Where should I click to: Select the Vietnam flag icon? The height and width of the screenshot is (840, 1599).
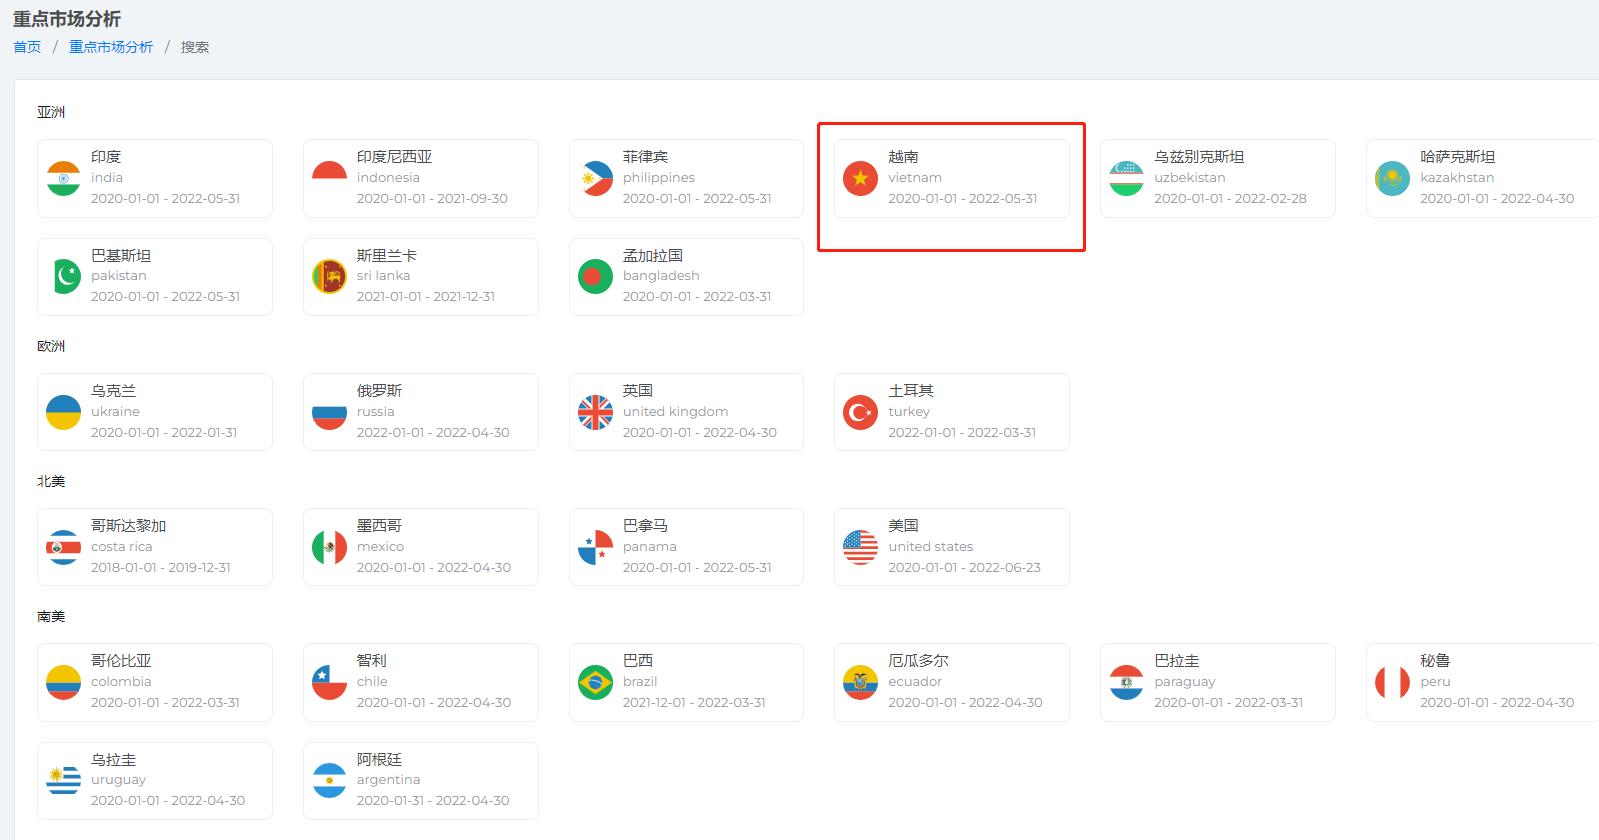click(860, 179)
